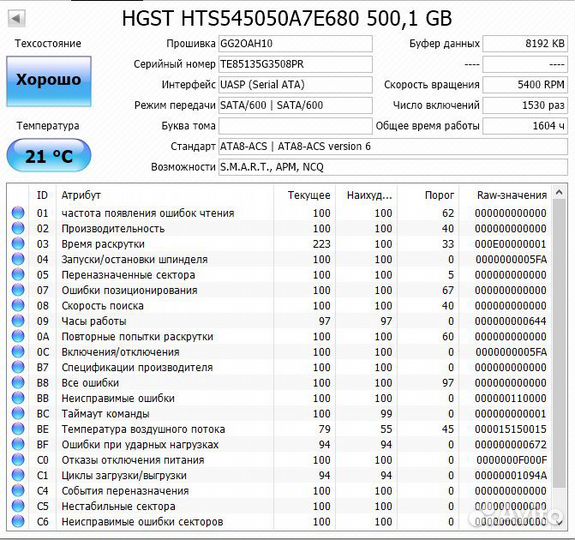Click the previous disk arrow button
The height and width of the screenshot is (540, 575).
pos(17,18)
